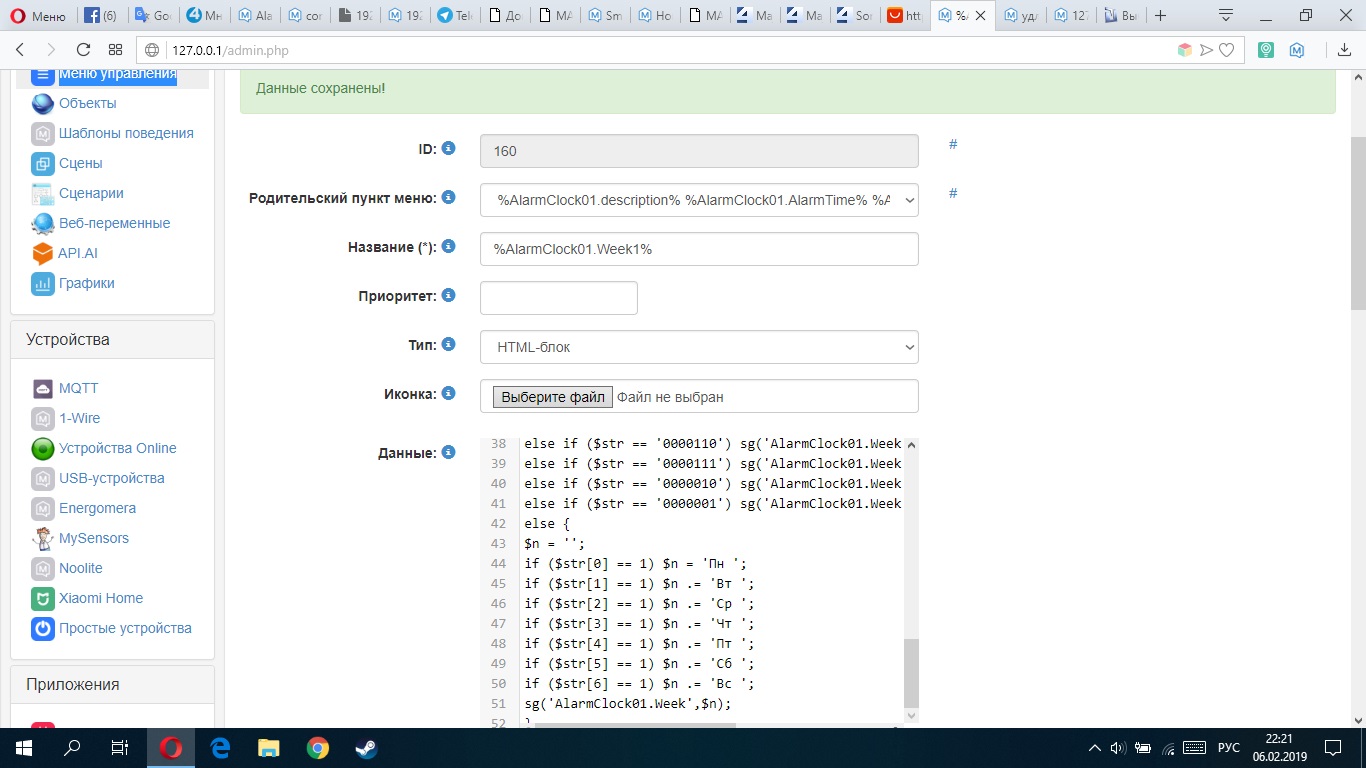
Task: Click the Сцены sidebar icon
Action: [x=43, y=164]
